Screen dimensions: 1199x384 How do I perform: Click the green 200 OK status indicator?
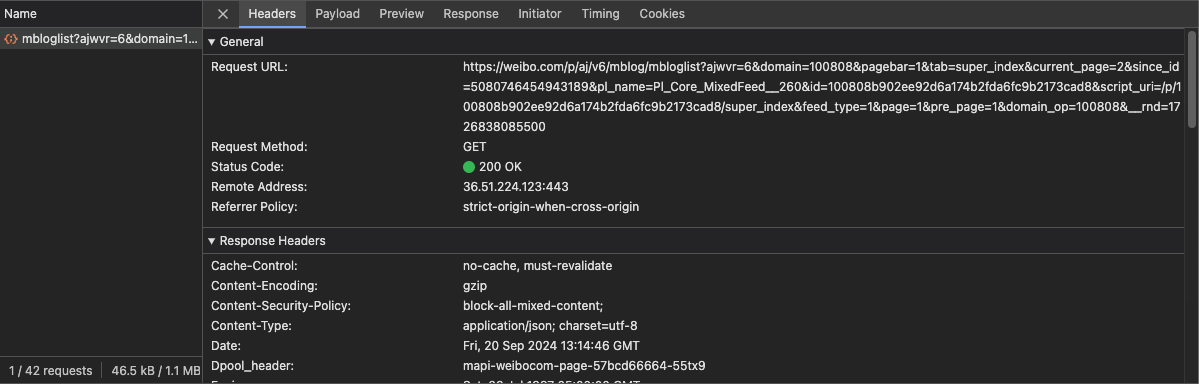point(469,167)
